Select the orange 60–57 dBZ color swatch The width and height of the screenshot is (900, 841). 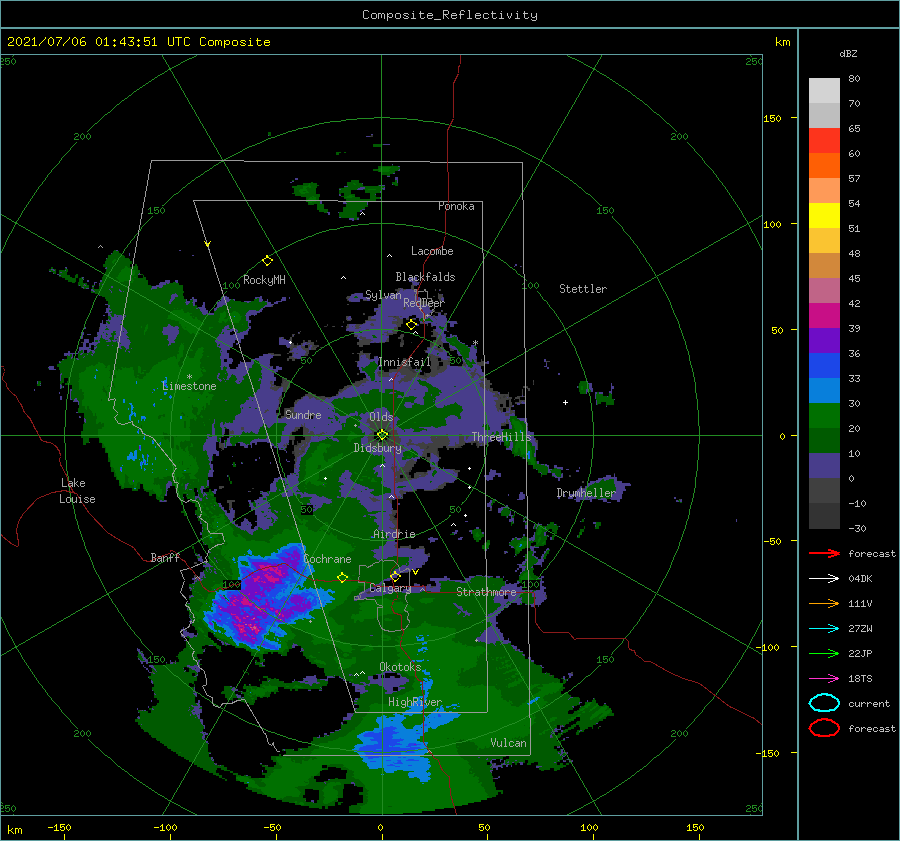click(824, 166)
